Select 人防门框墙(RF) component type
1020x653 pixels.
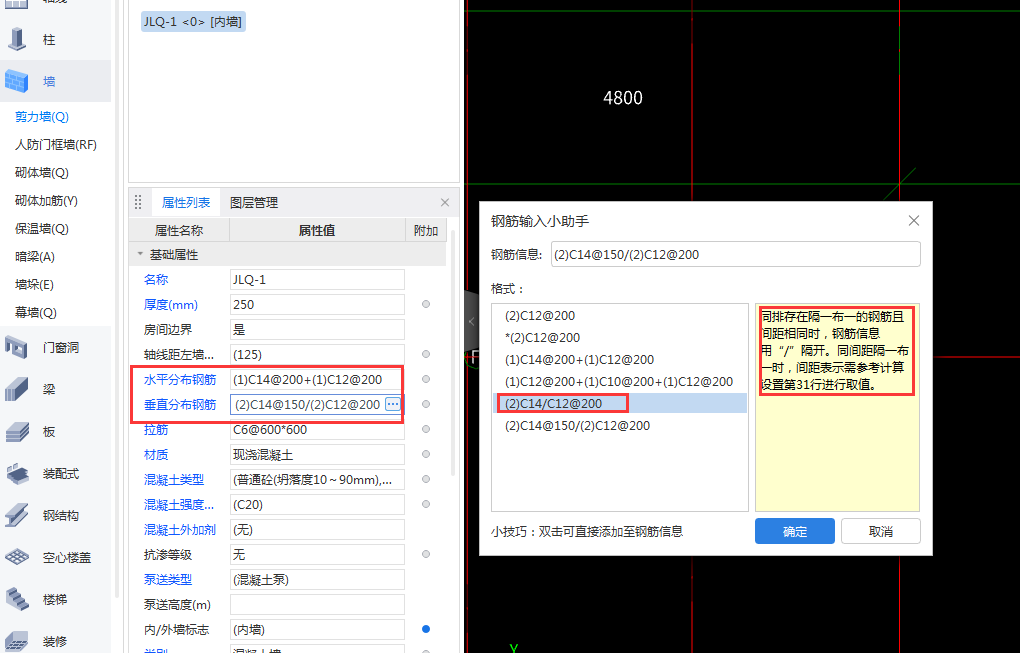pyautogui.click(x=56, y=144)
